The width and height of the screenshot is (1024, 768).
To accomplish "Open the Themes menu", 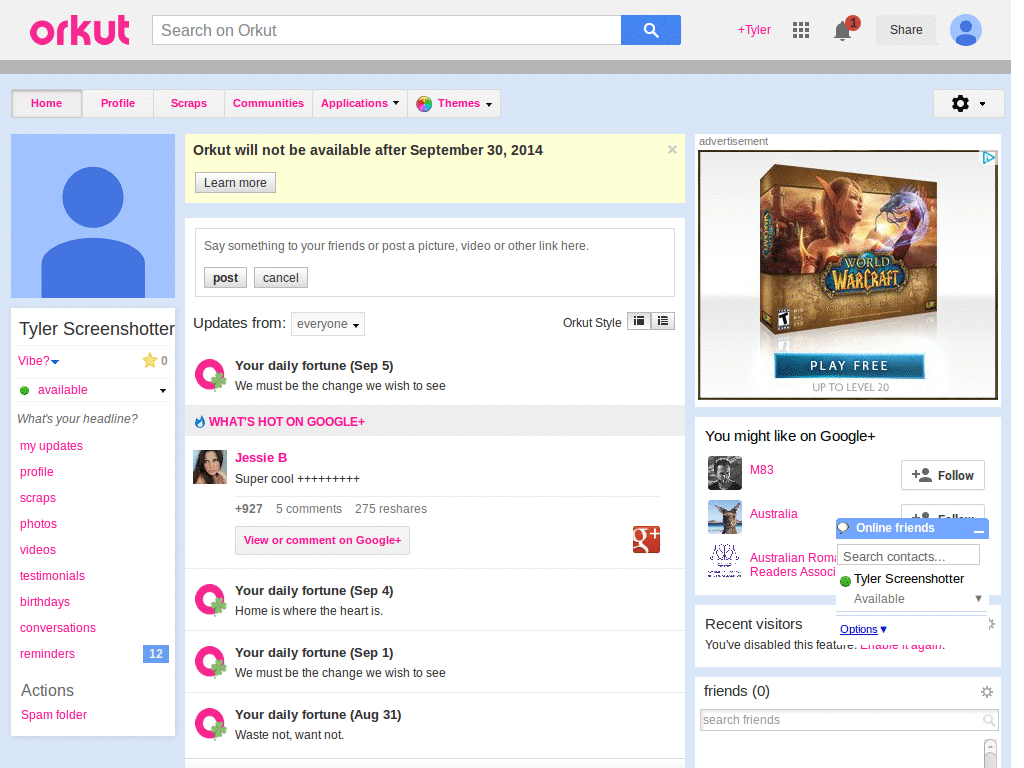I will point(454,104).
